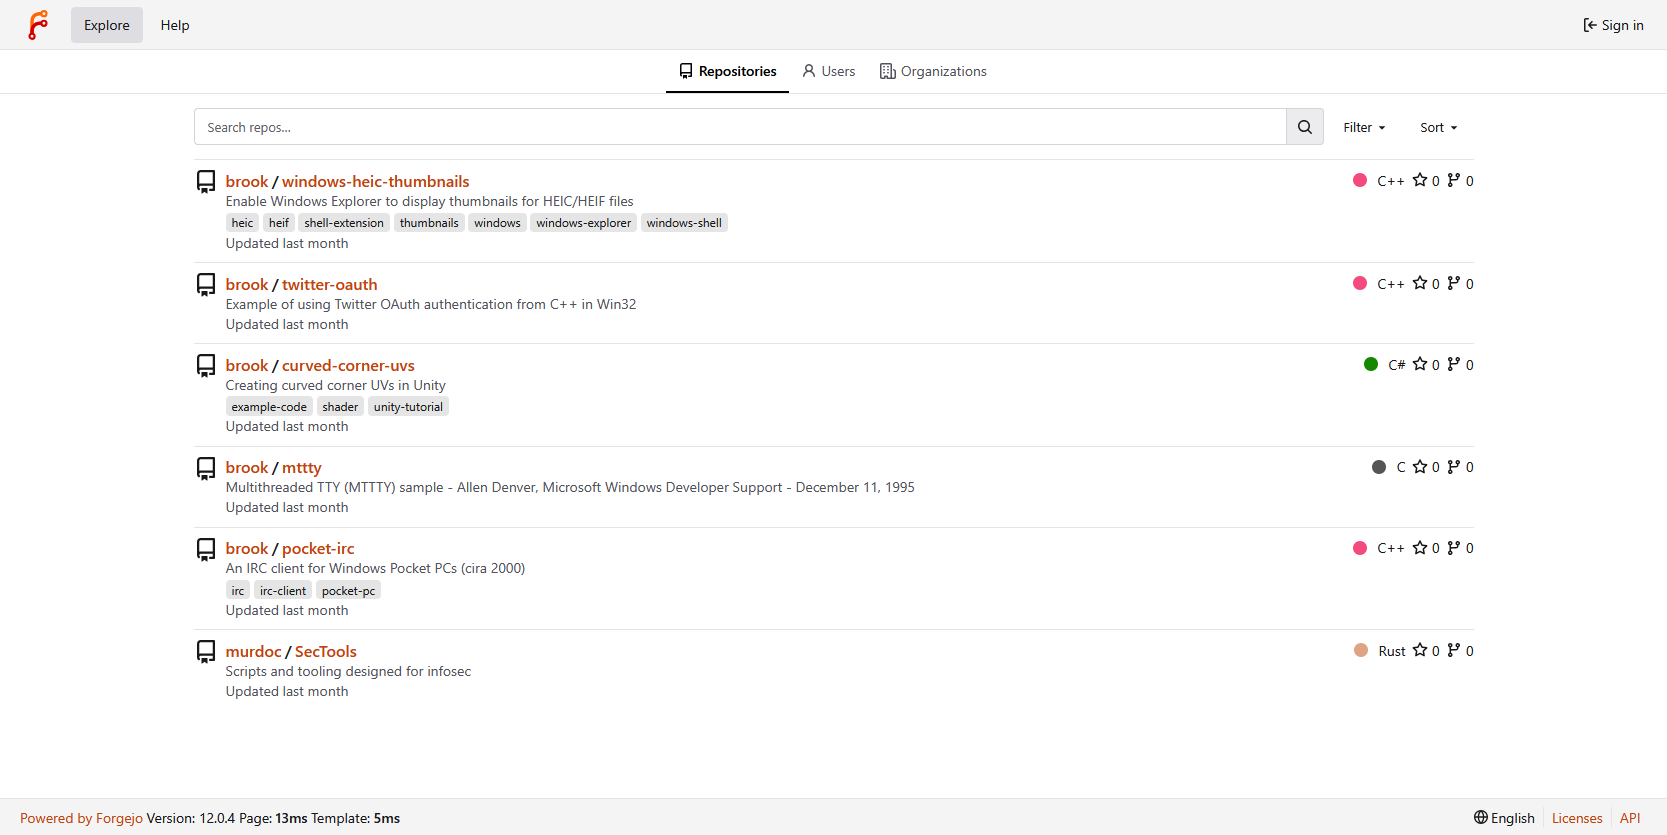The image size is (1667, 835).
Task: Switch to the Users tab
Action: click(x=828, y=71)
